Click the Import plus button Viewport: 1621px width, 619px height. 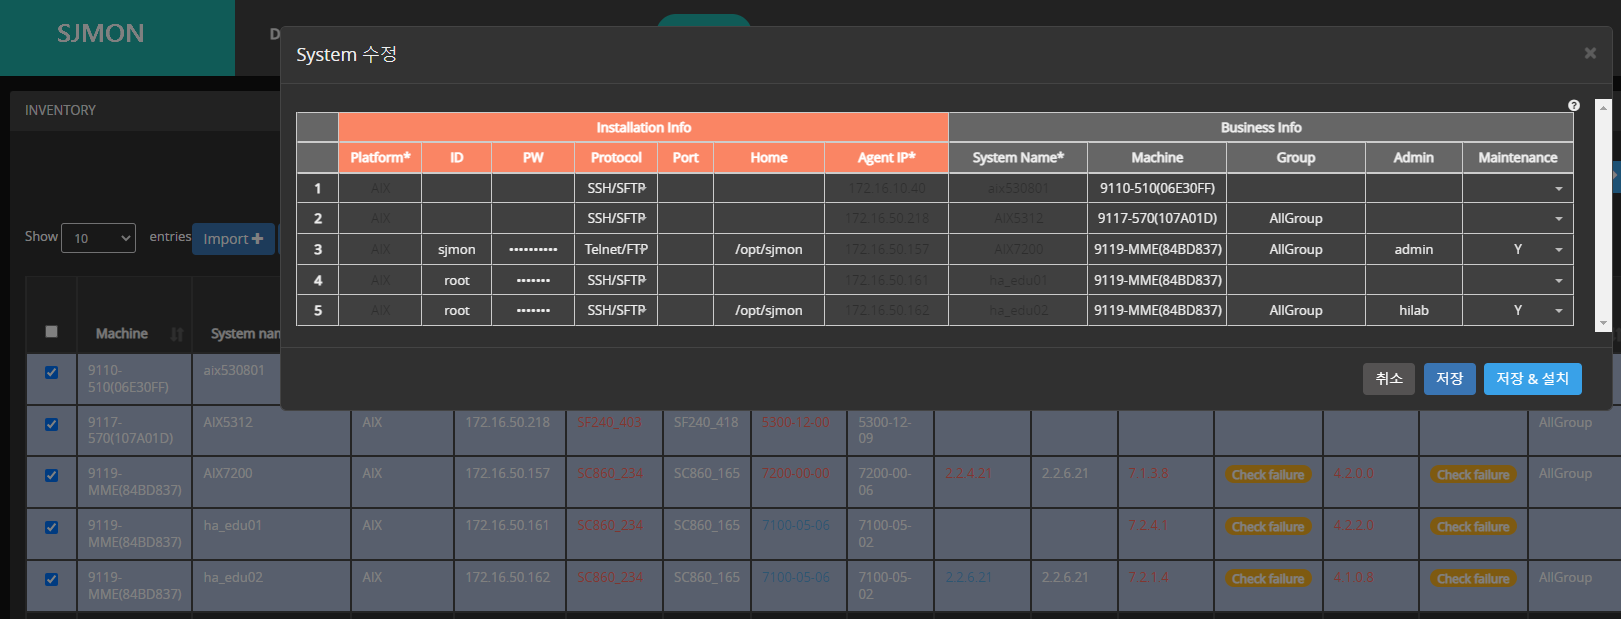point(233,239)
